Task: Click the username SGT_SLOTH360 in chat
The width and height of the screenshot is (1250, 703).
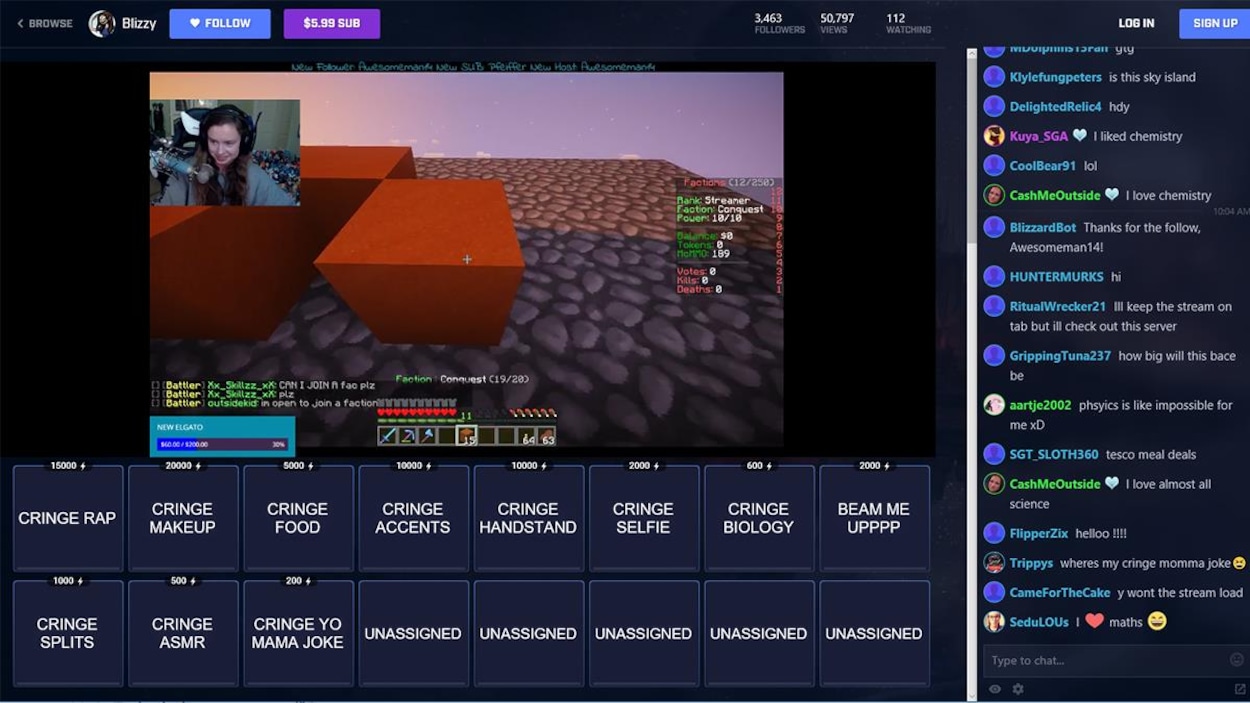Action: coord(1054,454)
